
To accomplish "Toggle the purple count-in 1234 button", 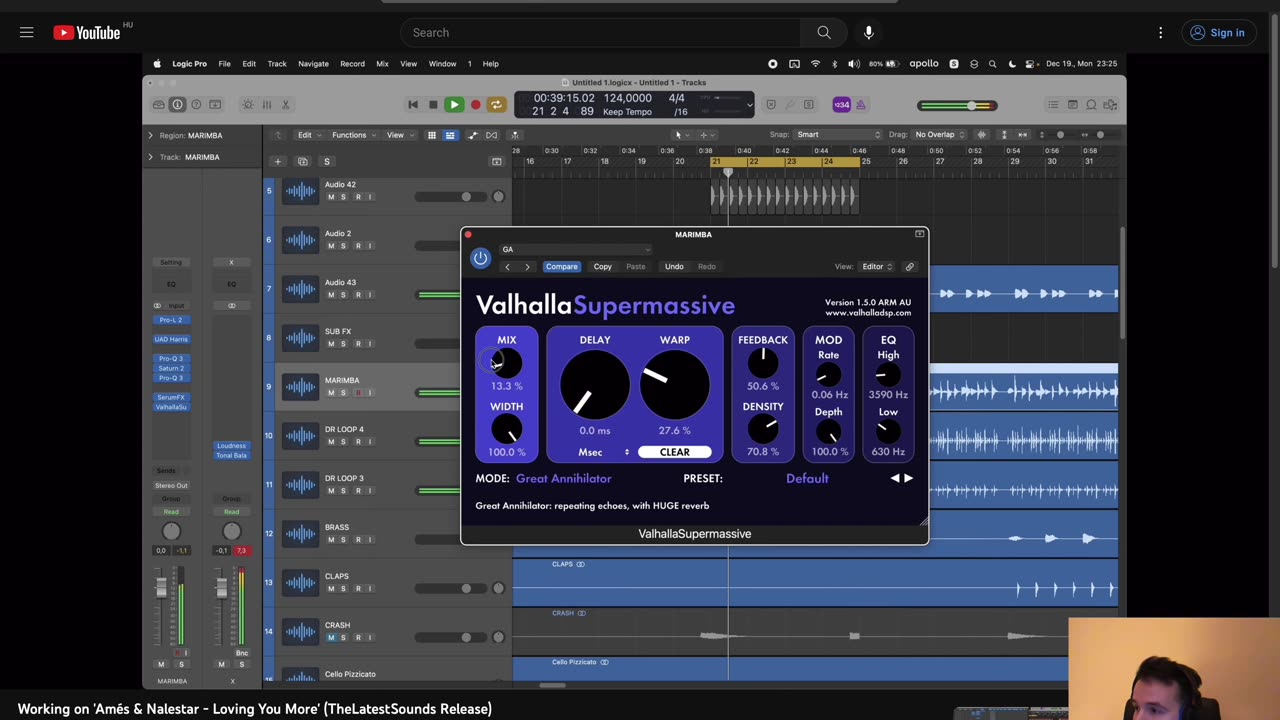I will [841, 104].
